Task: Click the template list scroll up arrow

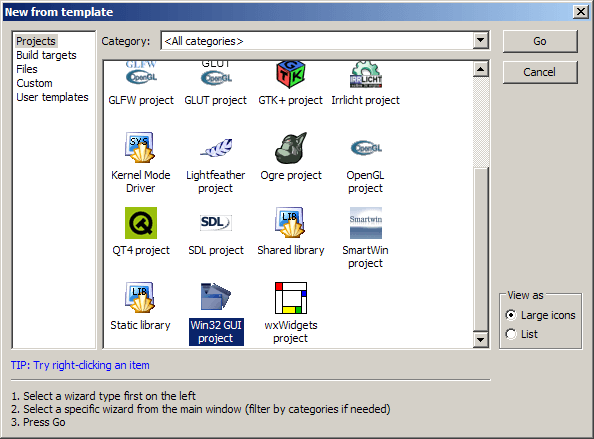Action: point(481,69)
